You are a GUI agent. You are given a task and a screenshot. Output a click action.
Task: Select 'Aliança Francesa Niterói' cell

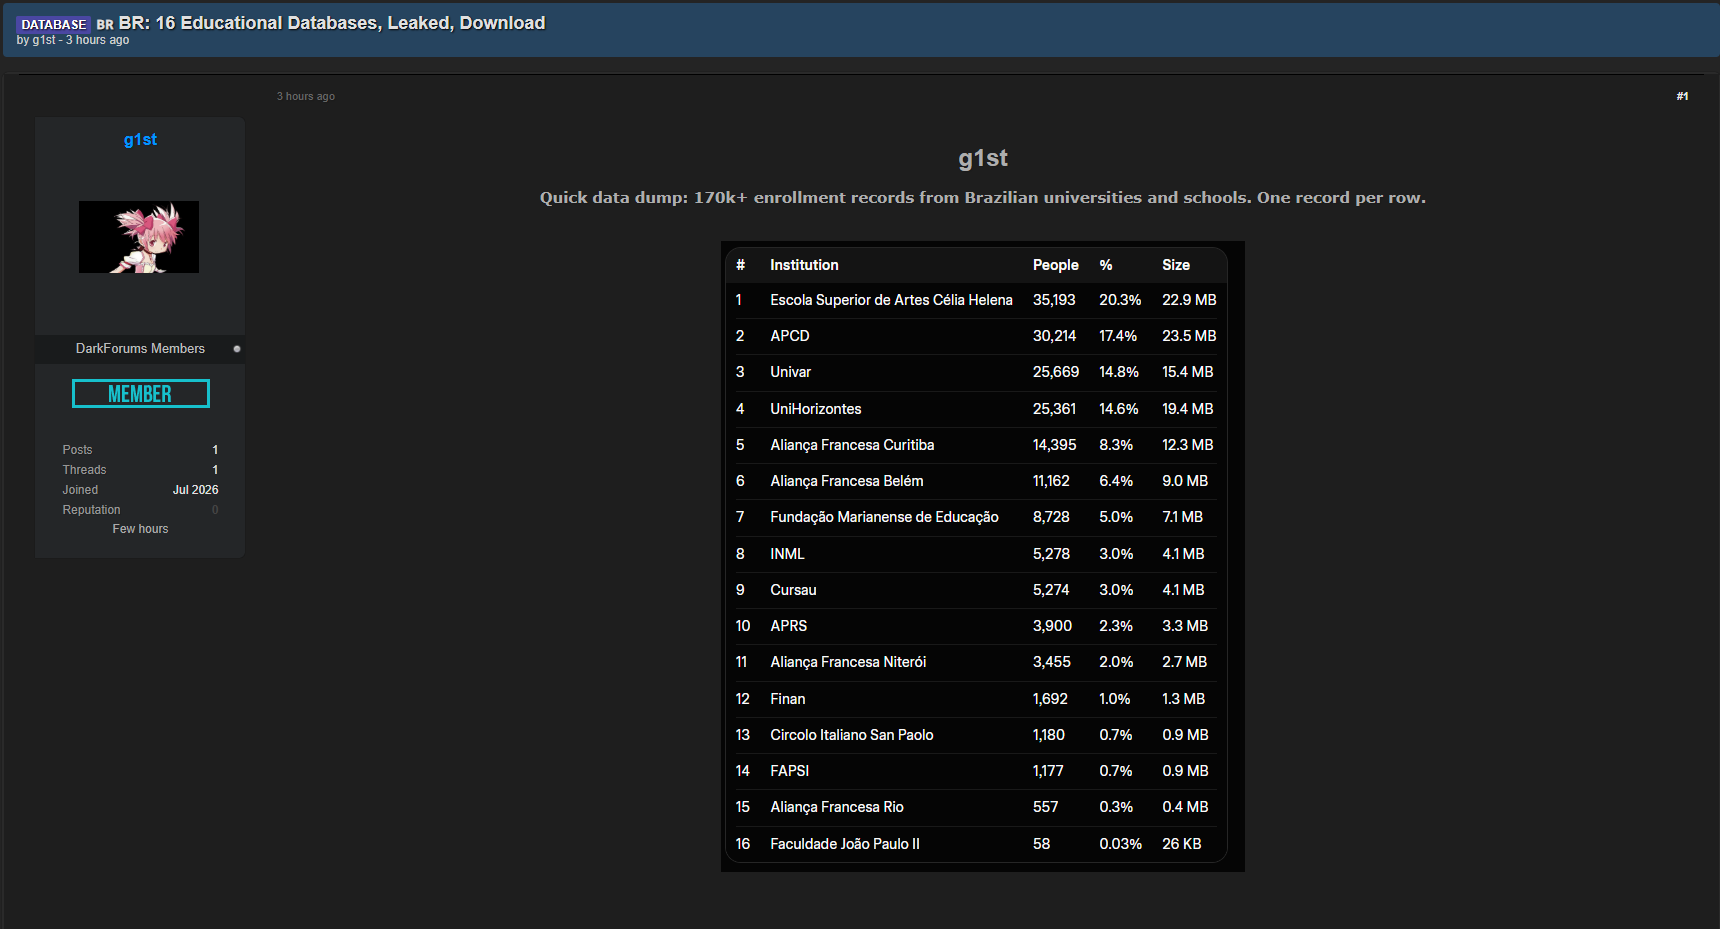coord(848,662)
